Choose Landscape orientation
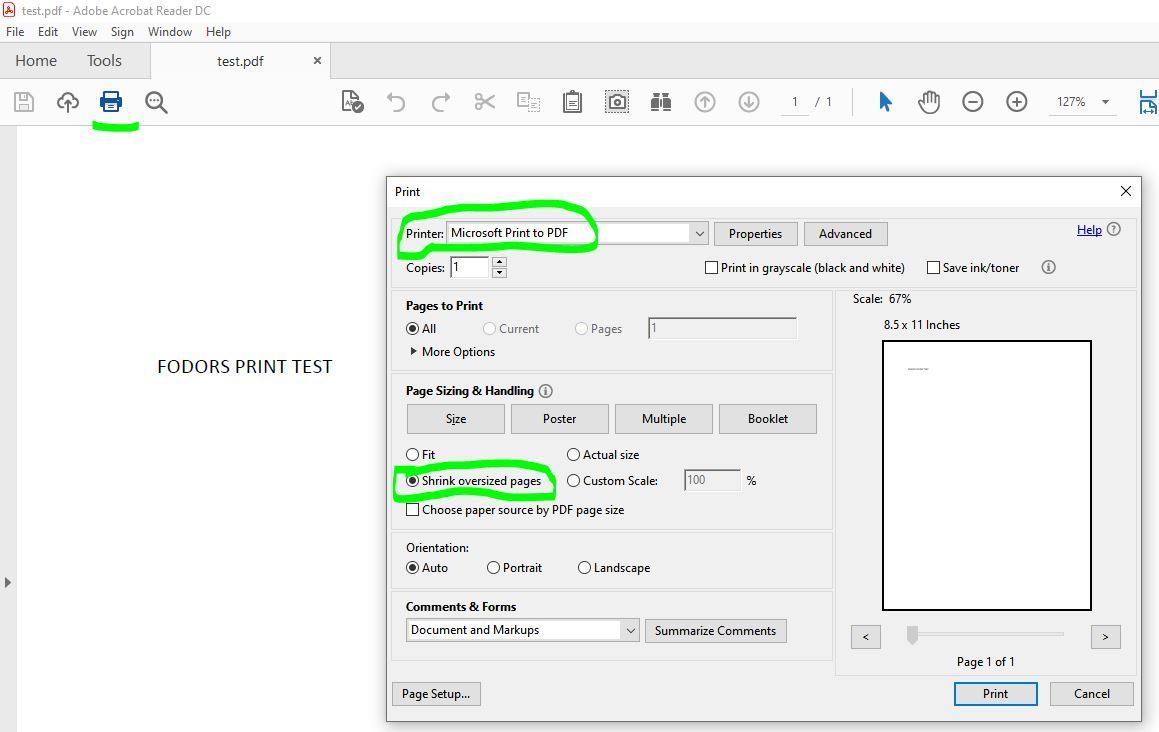Screen dimensions: 1159x732 (x=585, y=567)
